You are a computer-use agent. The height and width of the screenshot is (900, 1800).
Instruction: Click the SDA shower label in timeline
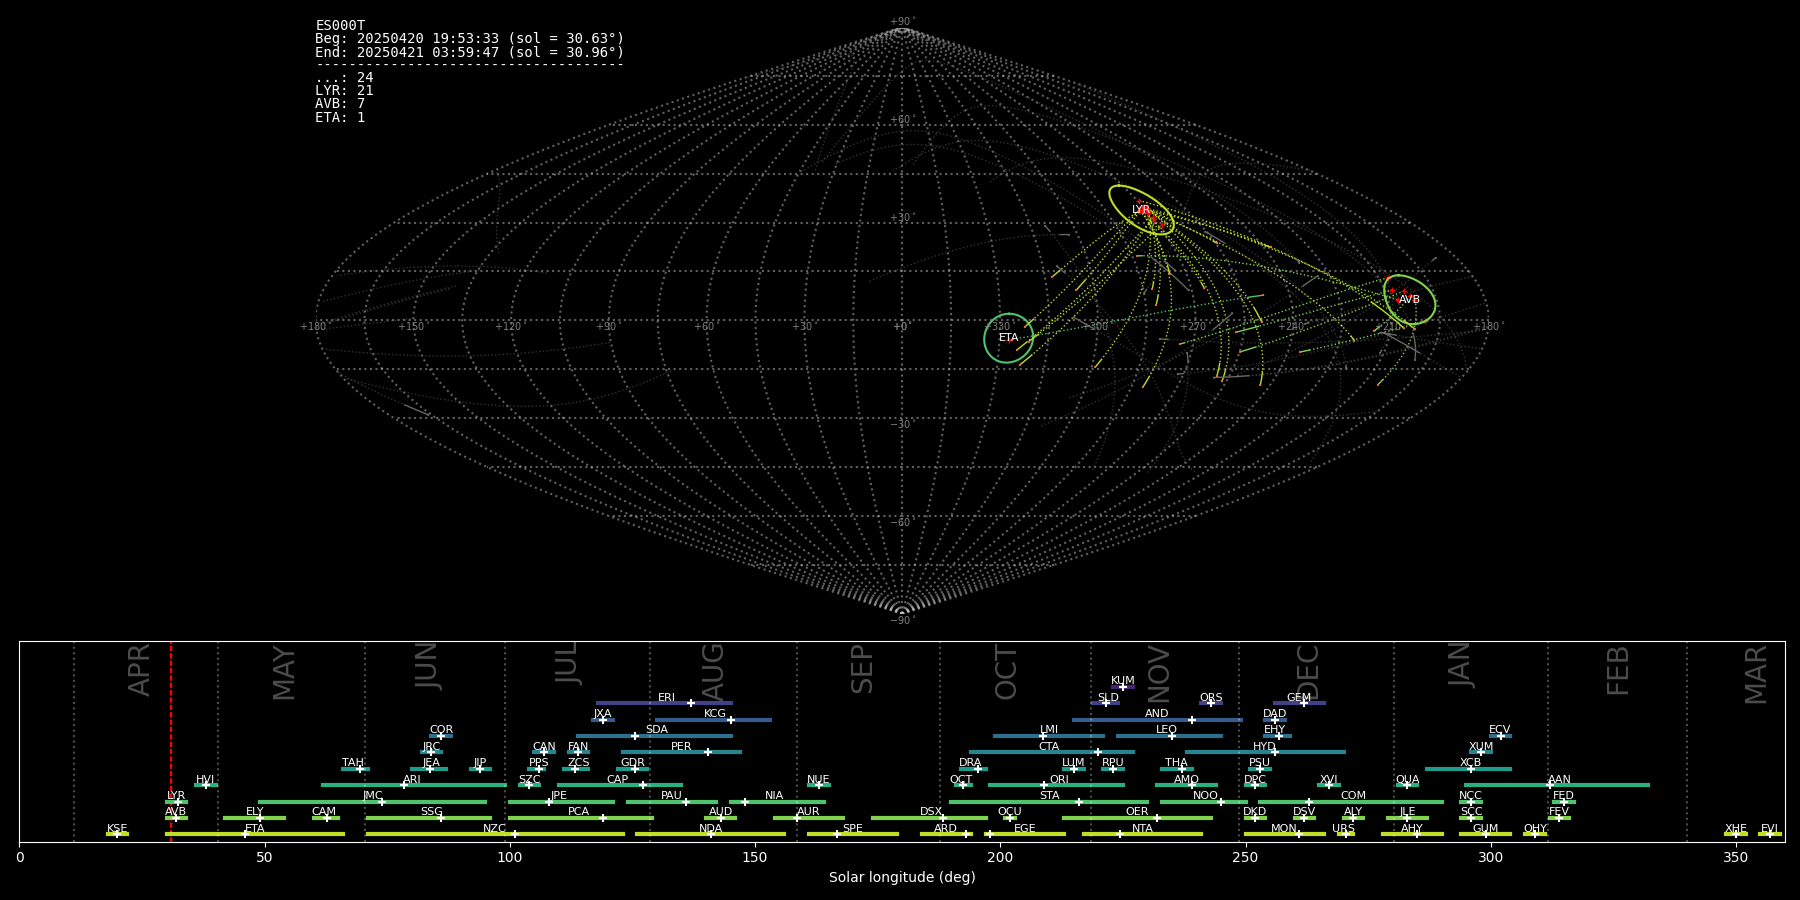pyautogui.click(x=656, y=730)
